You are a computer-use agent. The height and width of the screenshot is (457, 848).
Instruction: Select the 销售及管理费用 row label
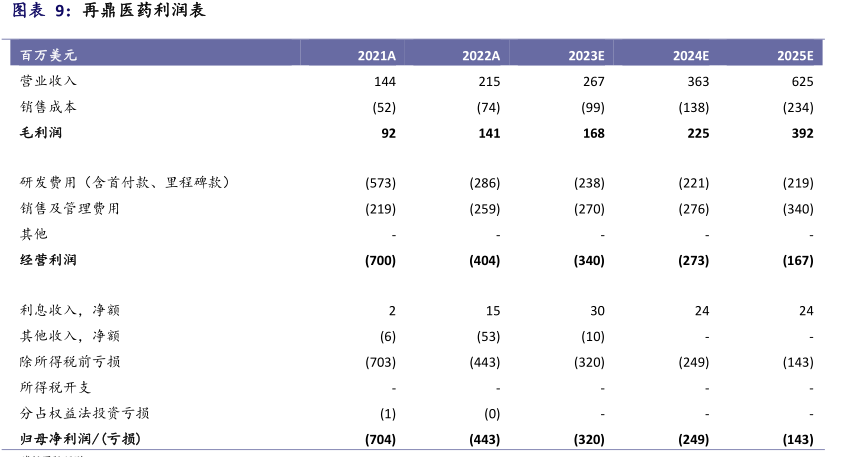click(70, 208)
